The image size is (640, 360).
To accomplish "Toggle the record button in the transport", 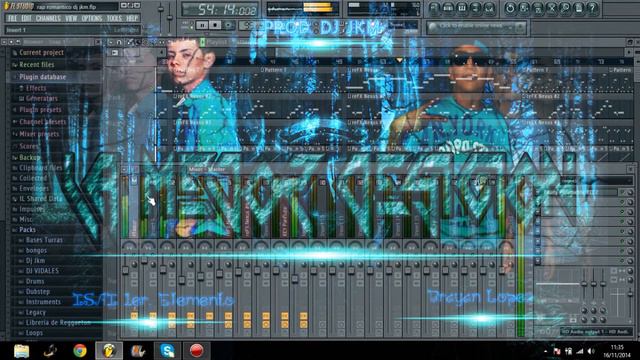I will 229,25.
